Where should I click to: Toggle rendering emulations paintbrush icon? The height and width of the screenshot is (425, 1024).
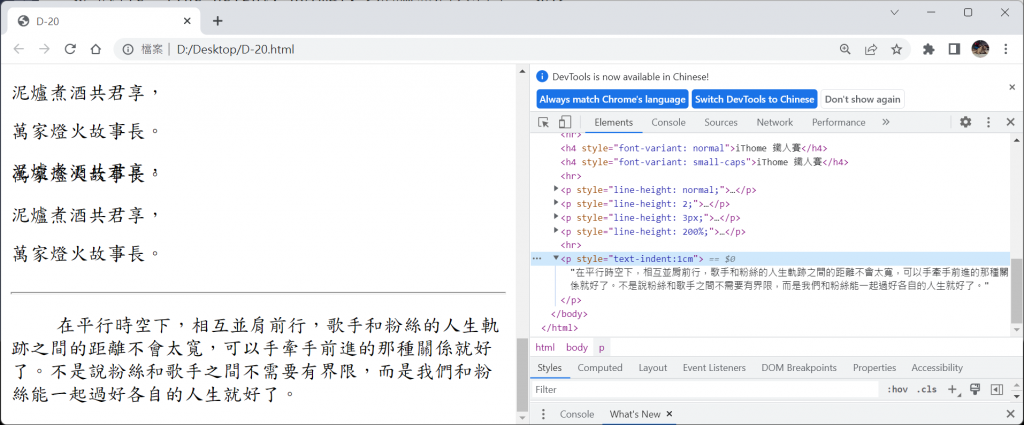coord(975,389)
